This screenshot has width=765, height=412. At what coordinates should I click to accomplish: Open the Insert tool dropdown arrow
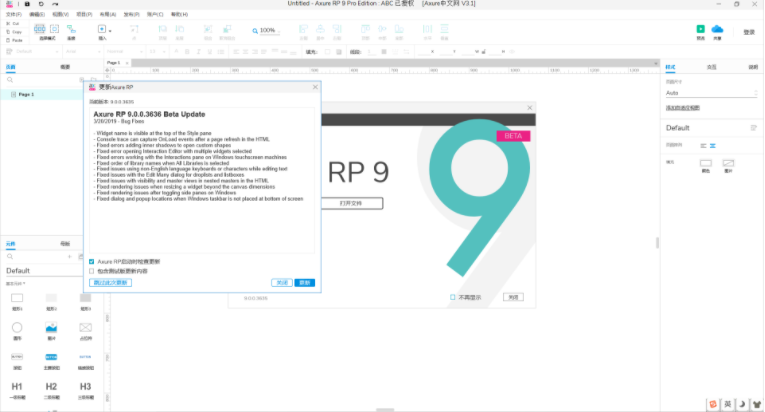click(110, 31)
